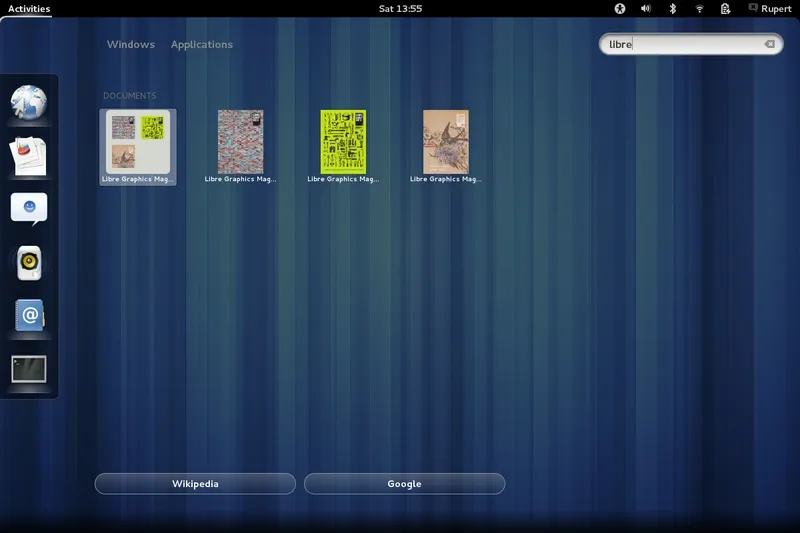Search for libre on Google

coord(404,484)
